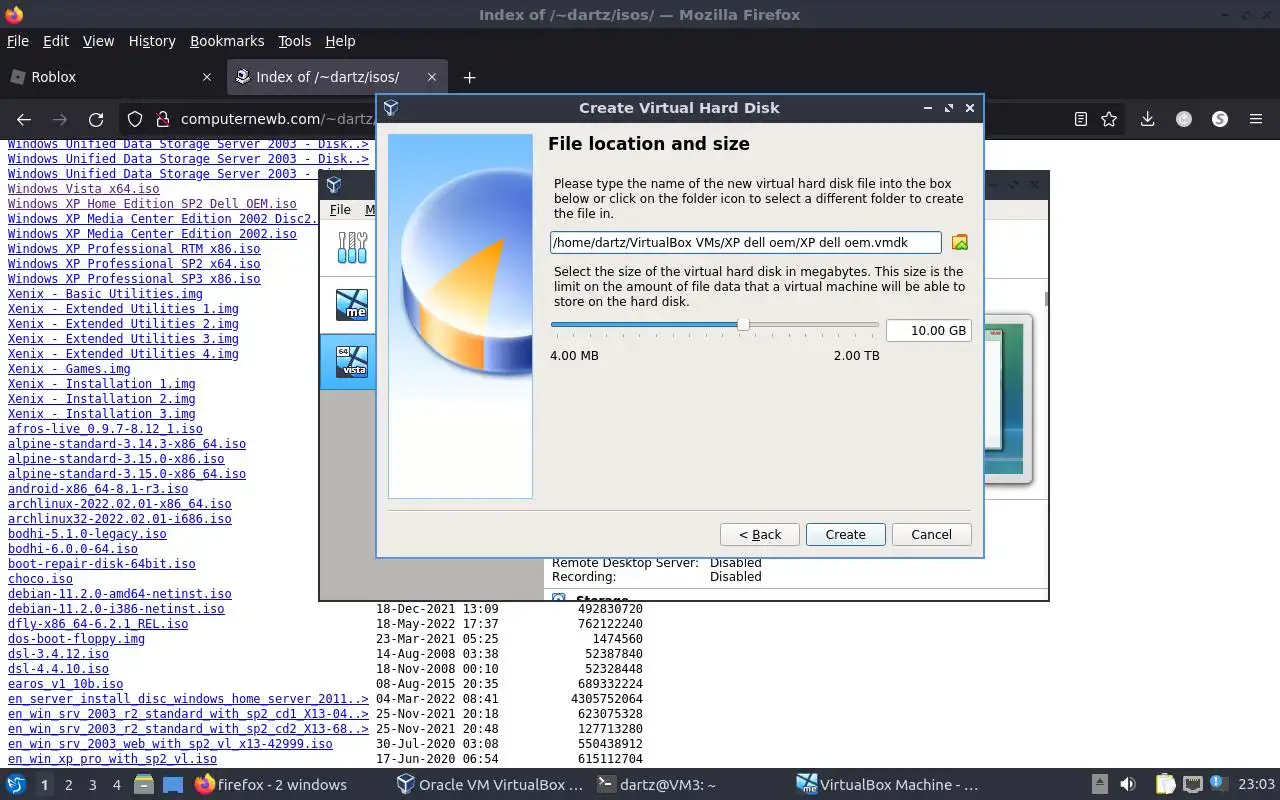1280x800 pixels.
Task: Click the notification info tray icon
Action: click(1220, 784)
